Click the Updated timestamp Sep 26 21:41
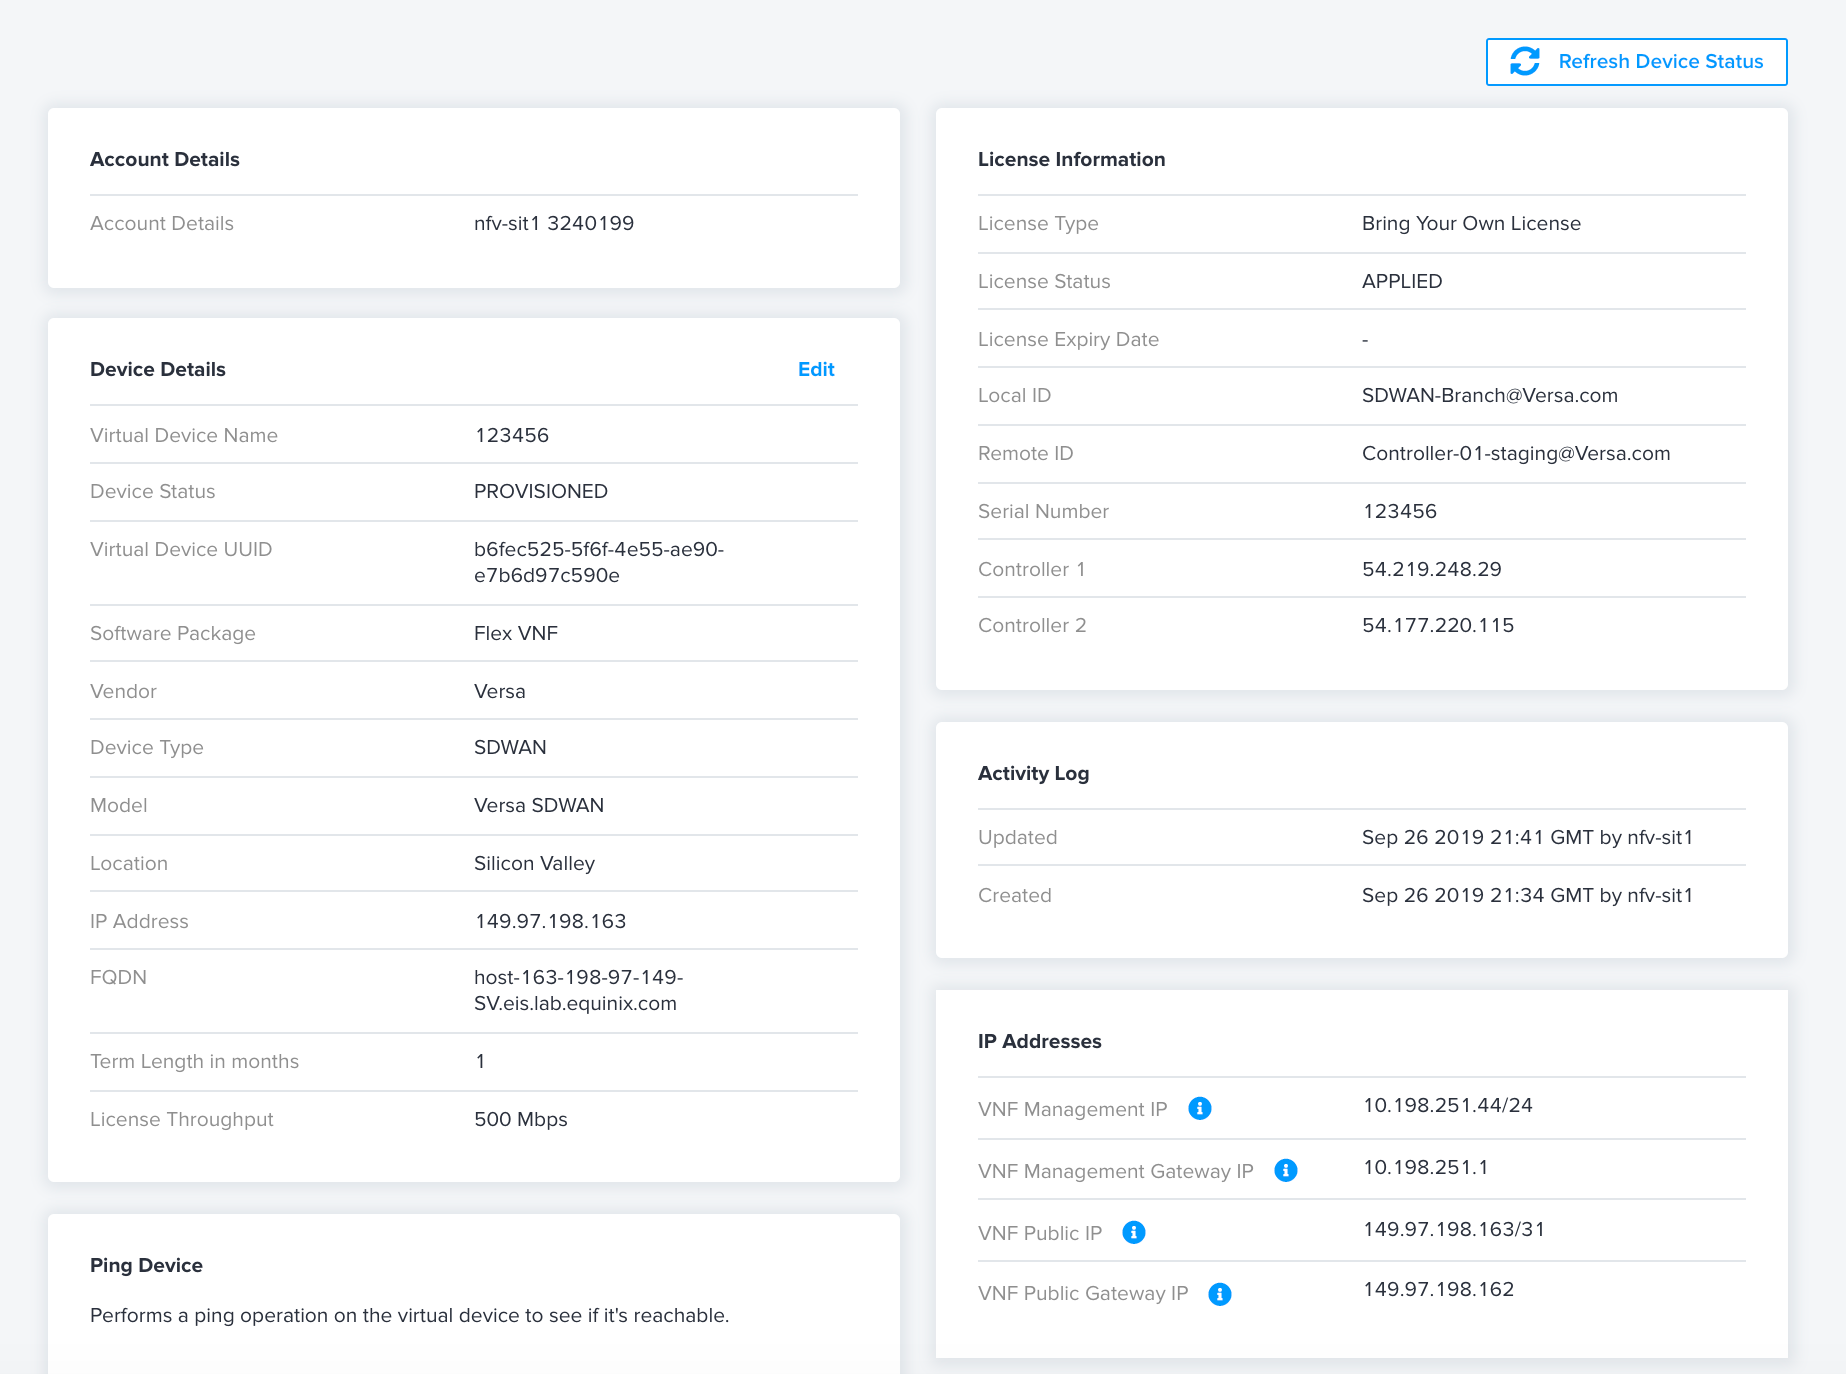Viewport: 1846px width, 1374px height. pos(1528,837)
